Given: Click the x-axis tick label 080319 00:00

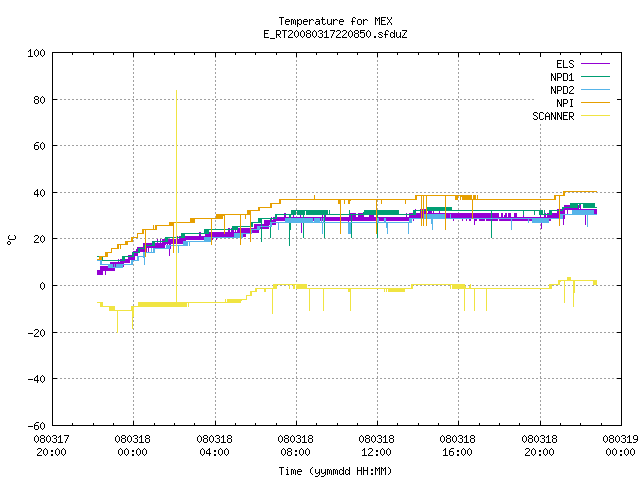Looking at the screenshot, I should (620, 446).
